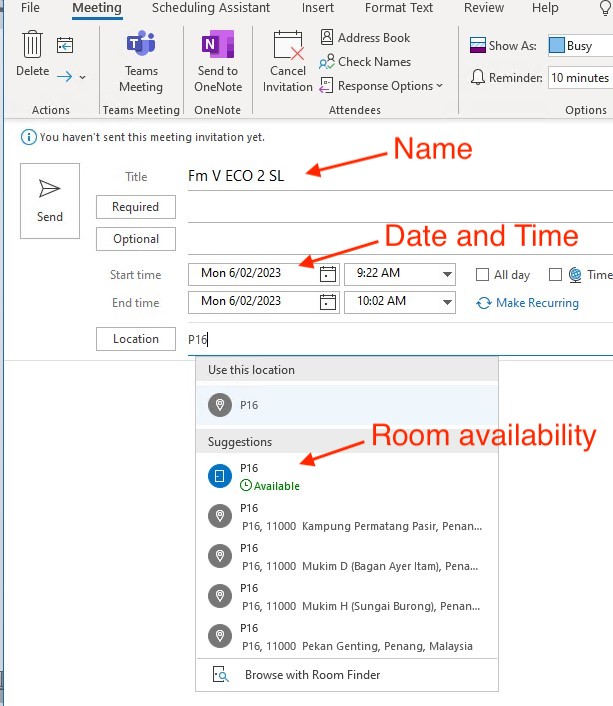Select P16 Mukim H Sungai Burong suggestion

click(x=347, y=597)
